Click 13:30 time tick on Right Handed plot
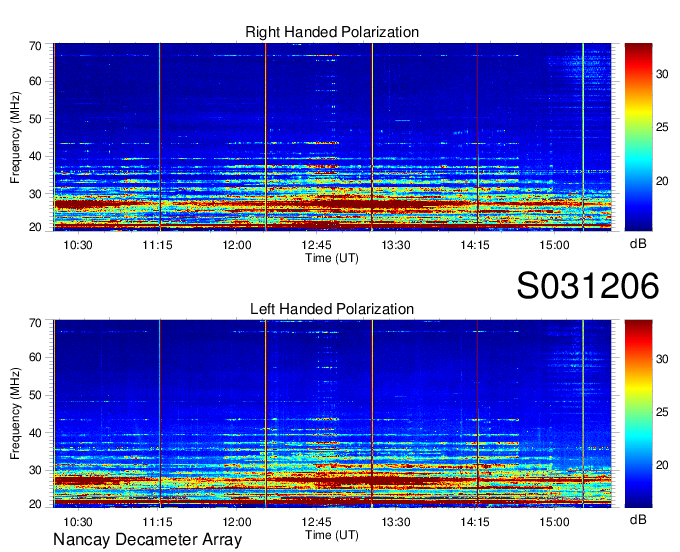Screen dimensions: 680x552 pos(396,245)
